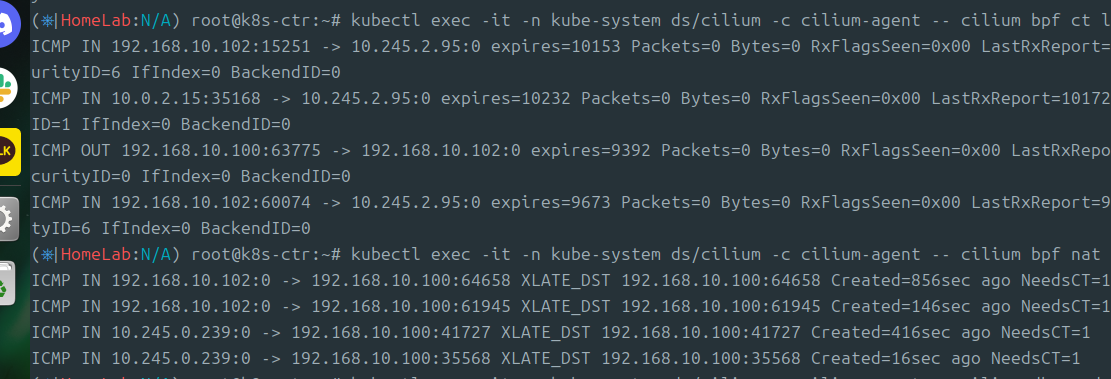Open the yellow KakaoTalk dock icon
1111x379 pixels.
click(x=10, y=152)
